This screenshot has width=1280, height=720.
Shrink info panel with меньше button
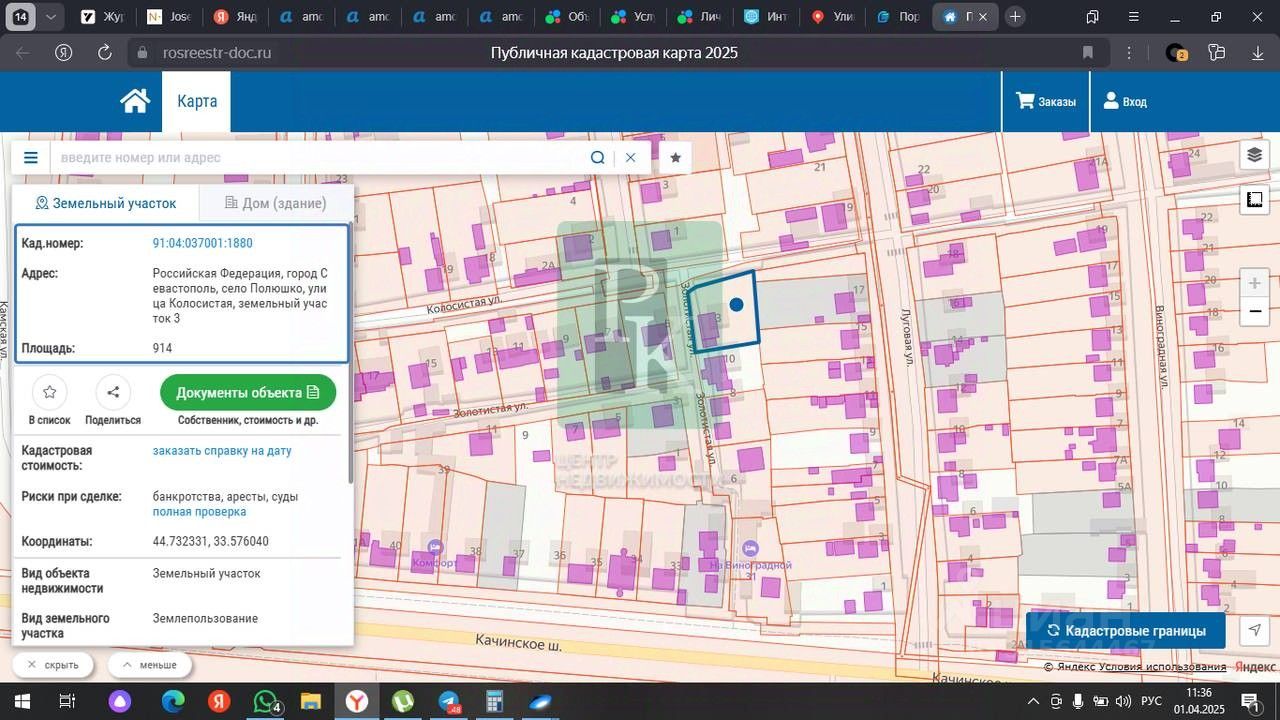[149, 665]
